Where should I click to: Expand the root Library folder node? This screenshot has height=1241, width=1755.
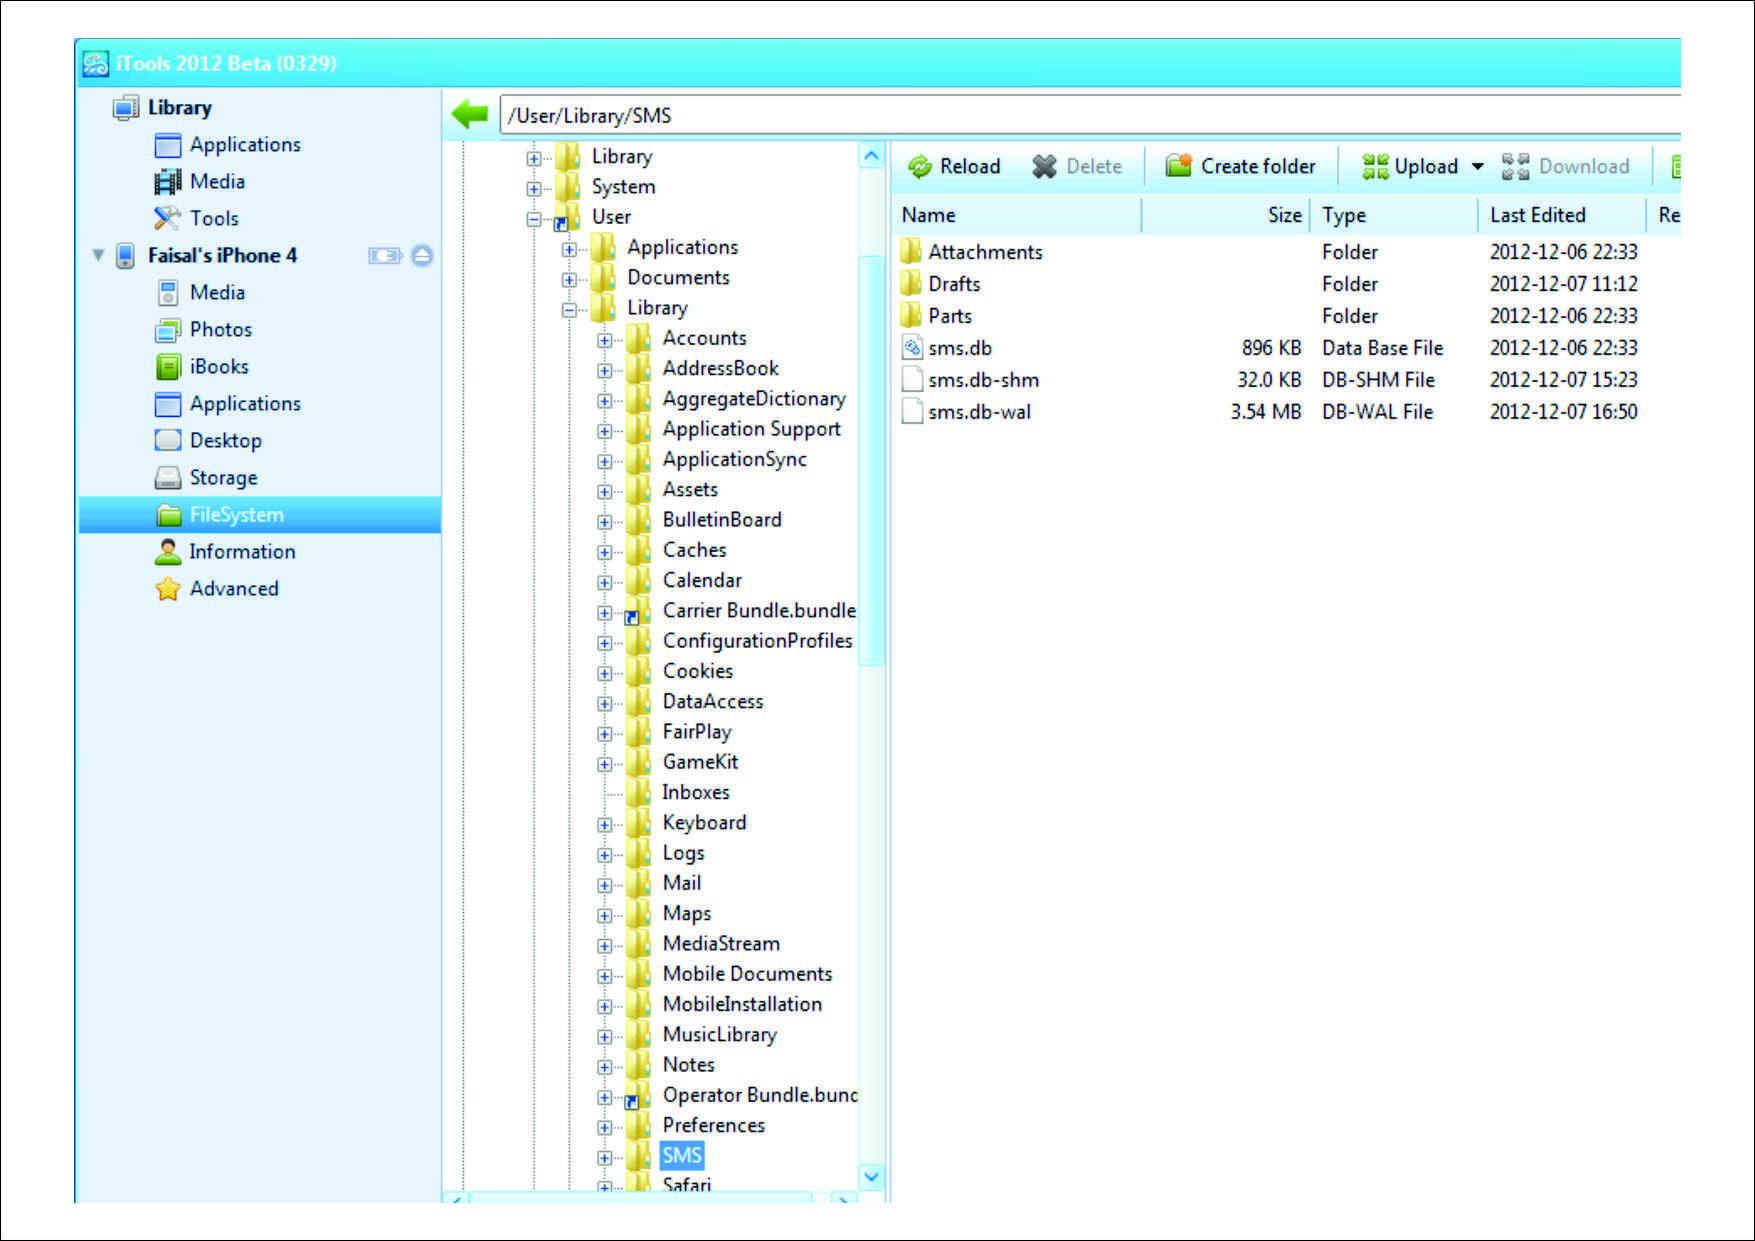coord(534,158)
